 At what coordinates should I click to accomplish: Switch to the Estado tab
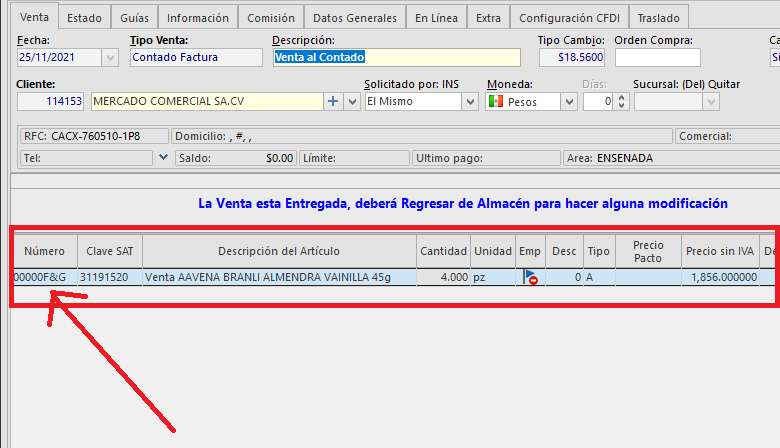[x=85, y=18]
